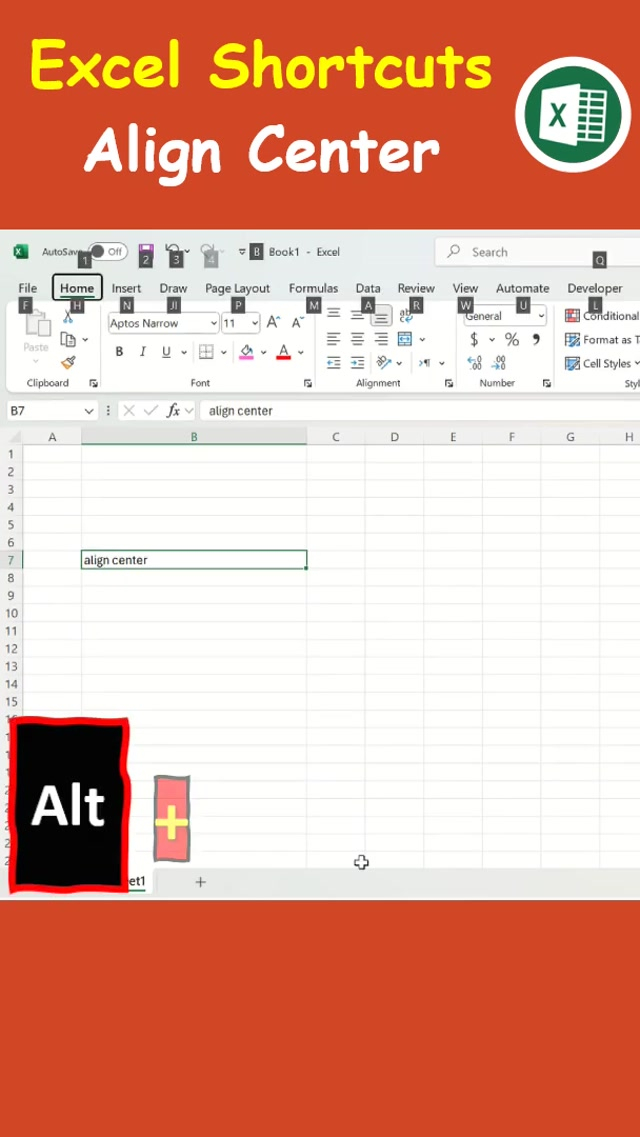Click the Save icon in title bar
640x1137 pixels.
click(145, 250)
